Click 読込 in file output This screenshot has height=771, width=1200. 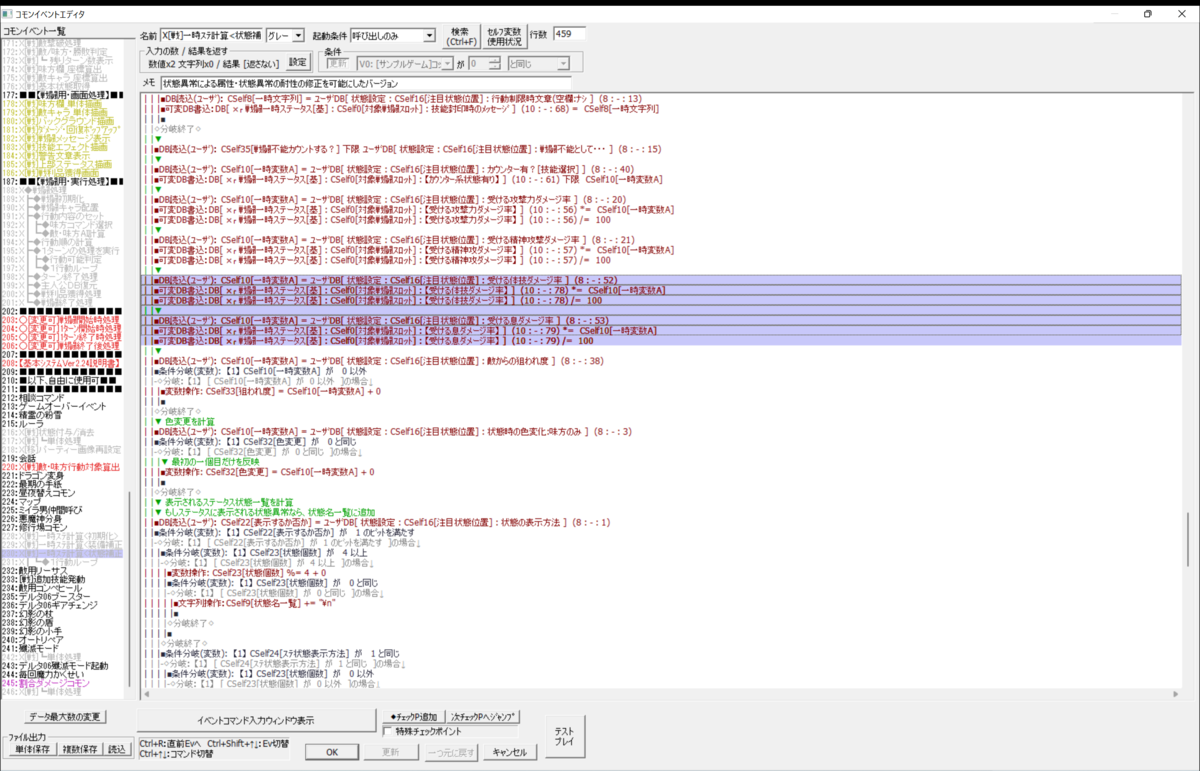point(117,749)
